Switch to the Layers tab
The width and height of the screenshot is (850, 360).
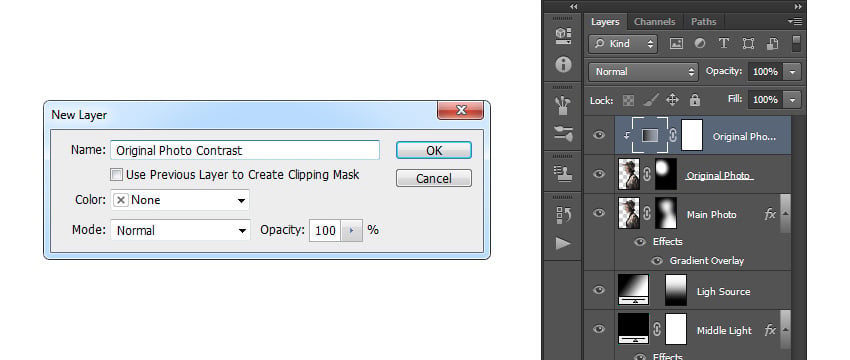[605, 22]
